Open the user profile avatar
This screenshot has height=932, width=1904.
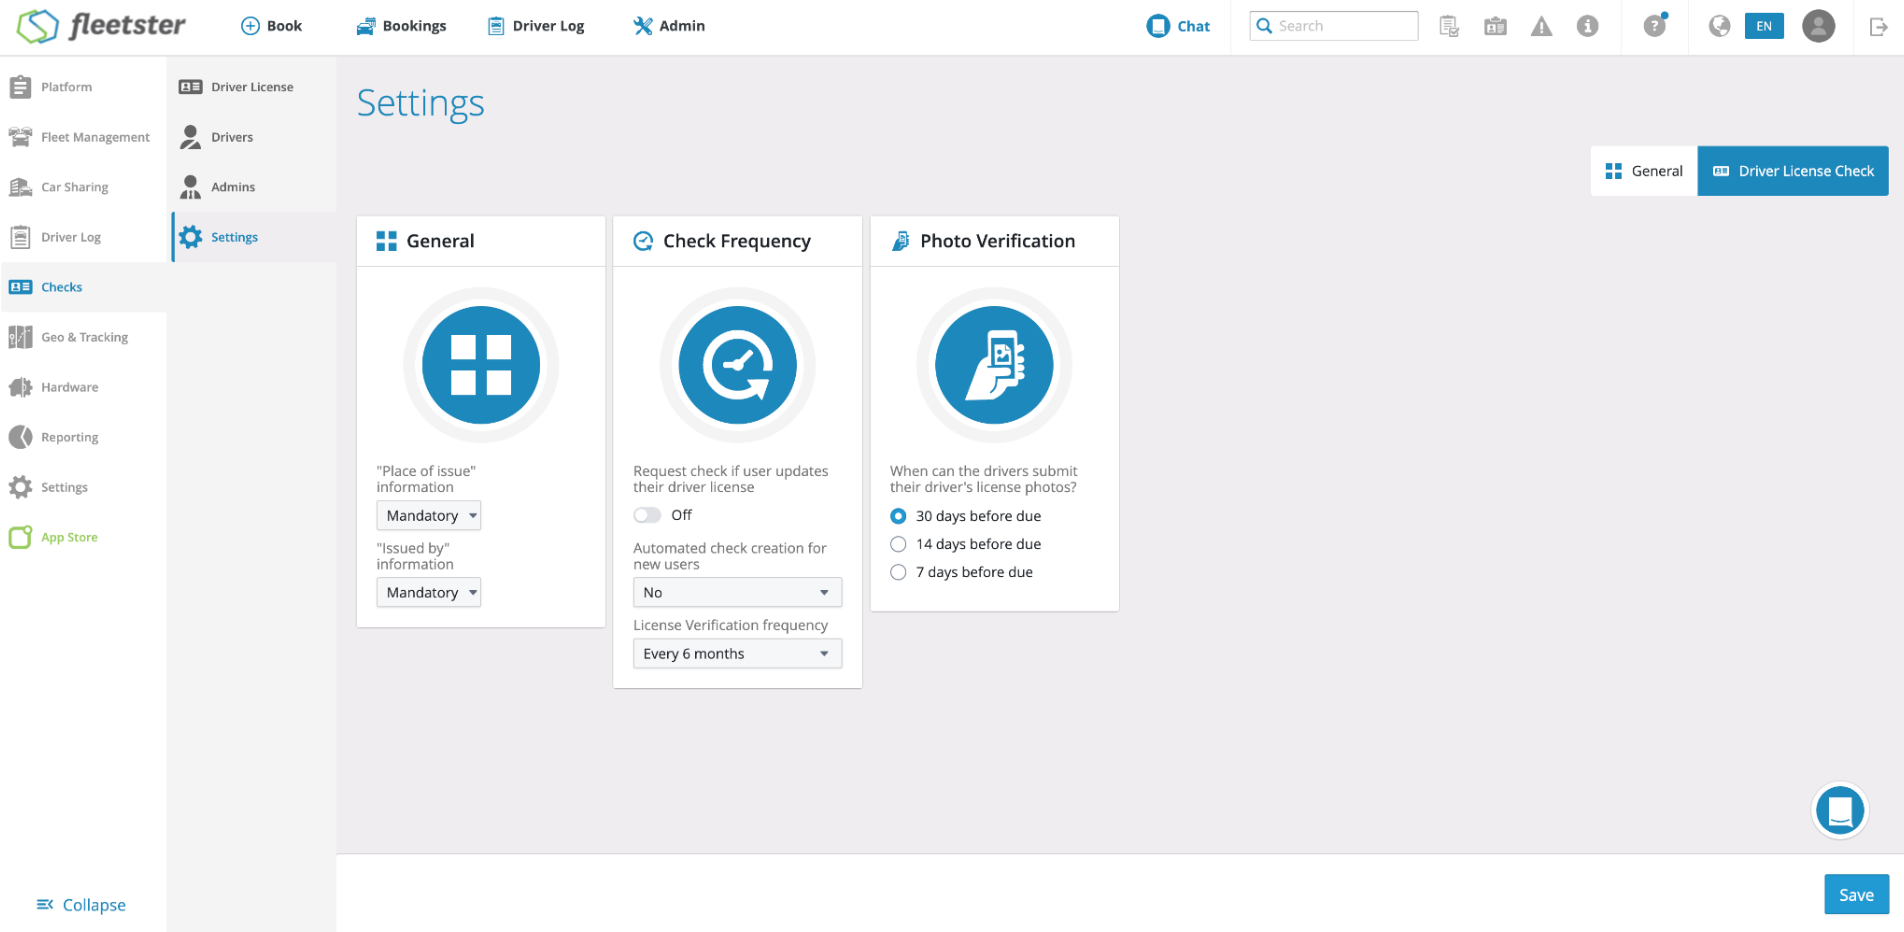pos(1818,26)
